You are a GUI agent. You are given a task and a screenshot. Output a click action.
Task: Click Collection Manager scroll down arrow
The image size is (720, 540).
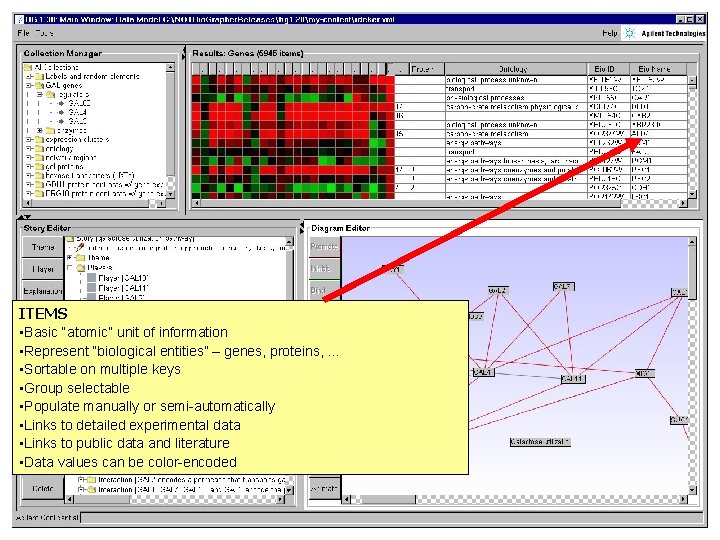(170, 194)
